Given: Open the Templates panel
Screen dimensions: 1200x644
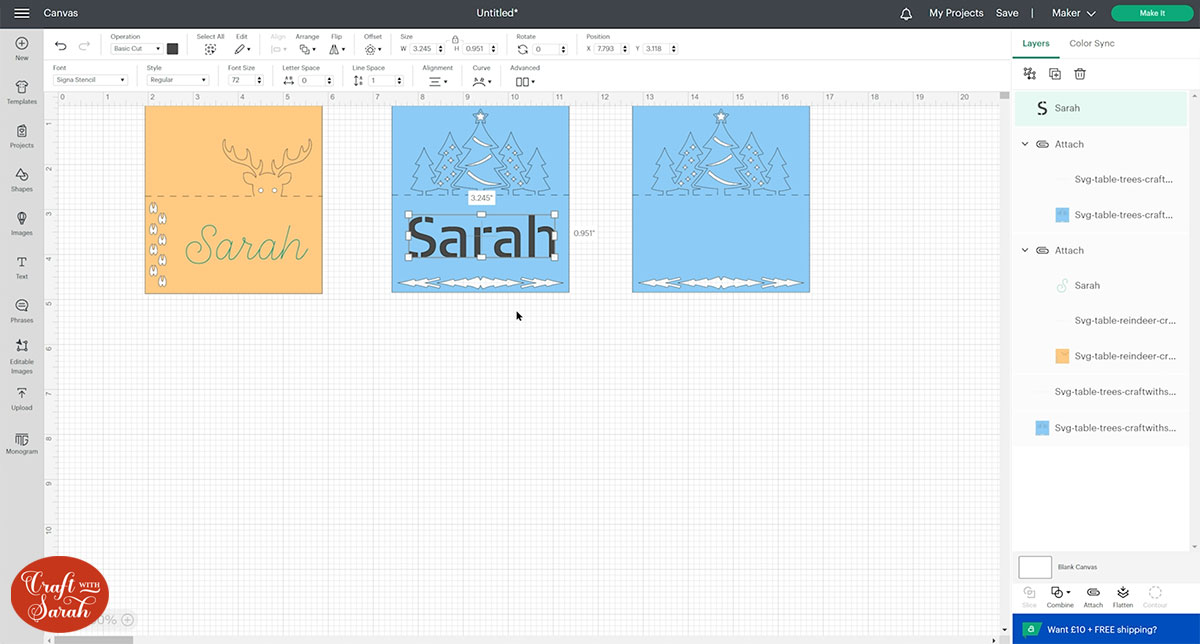Looking at the screenshot, I should pyautogui.click(x=22, y=92).
